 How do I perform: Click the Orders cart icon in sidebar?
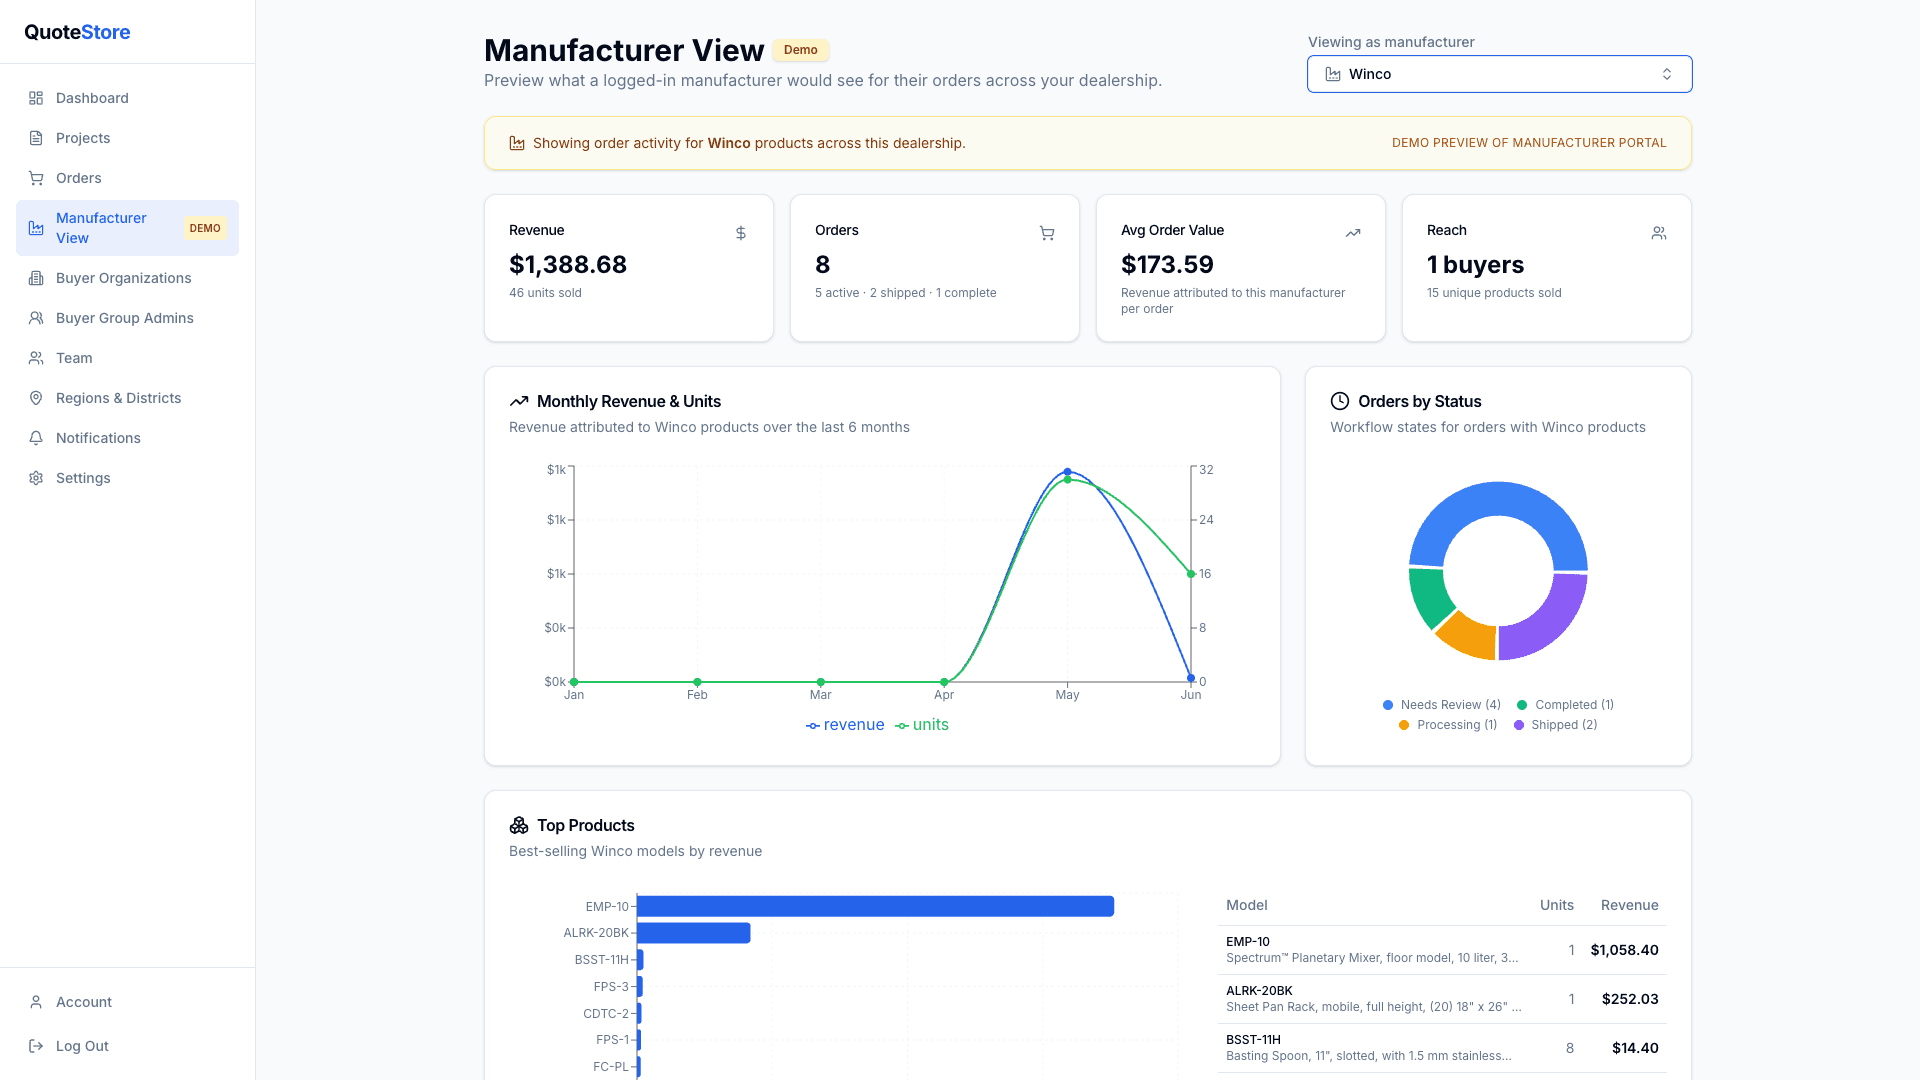coord(36,178)
